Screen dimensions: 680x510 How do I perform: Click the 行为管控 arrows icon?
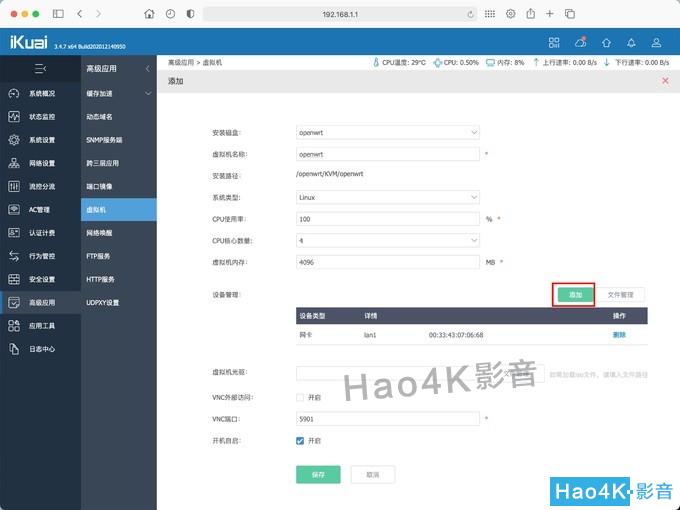(x=14, y=256)
